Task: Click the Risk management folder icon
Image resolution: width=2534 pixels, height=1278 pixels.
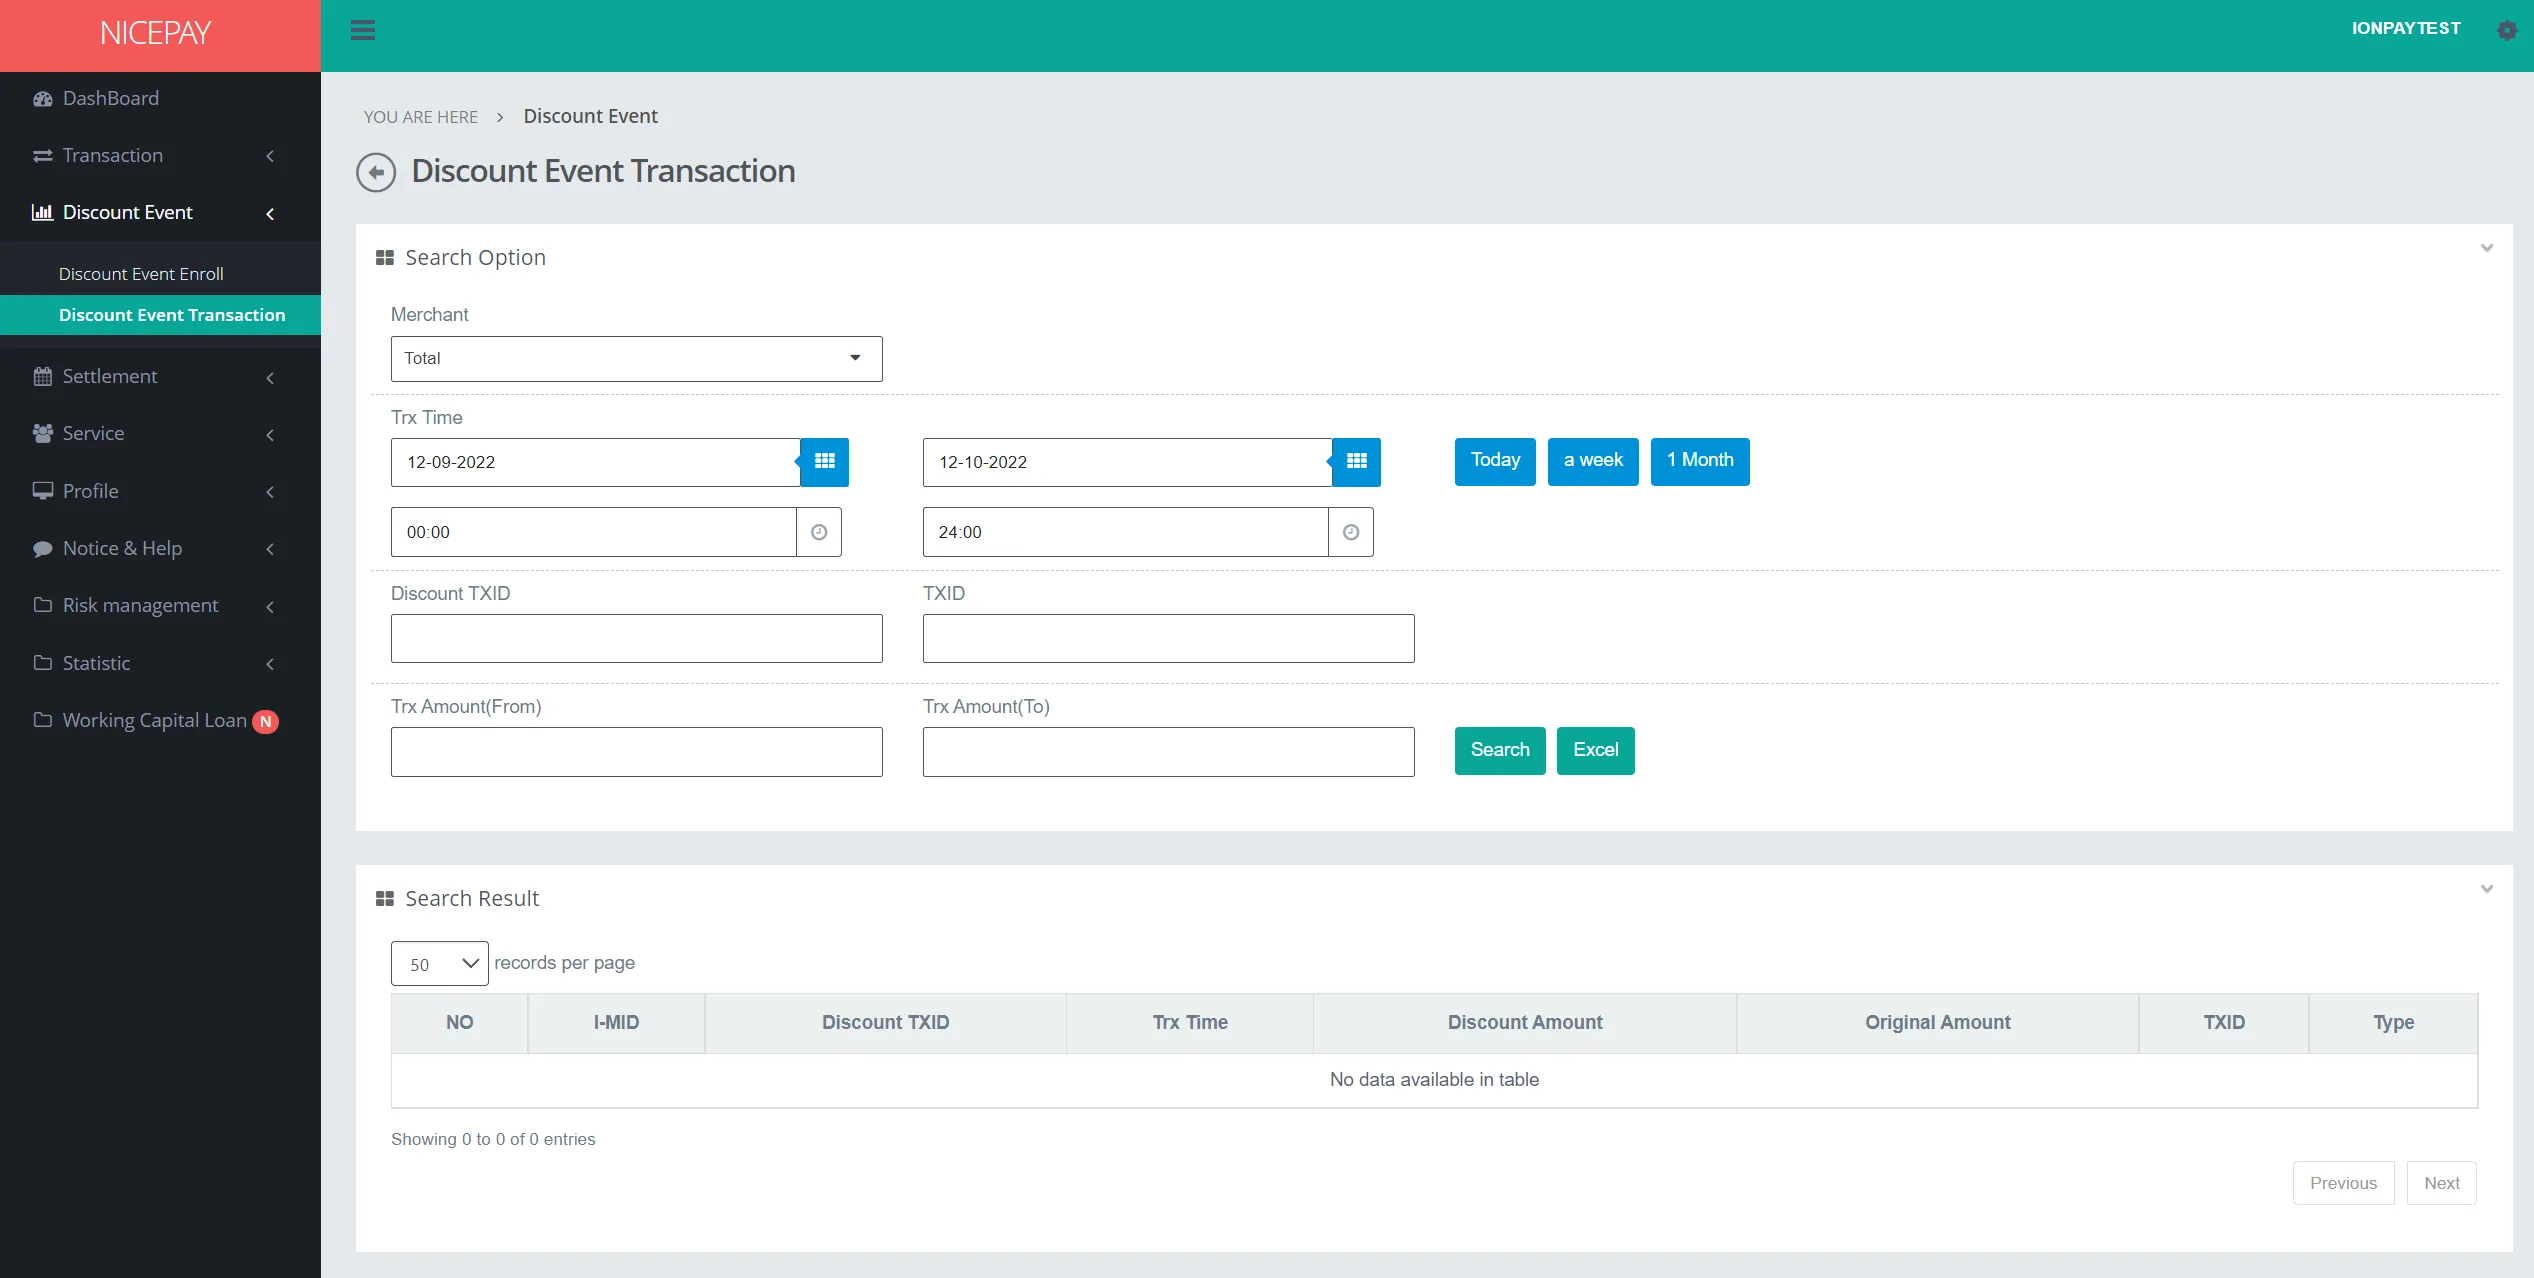Action: tap(42, 605)
